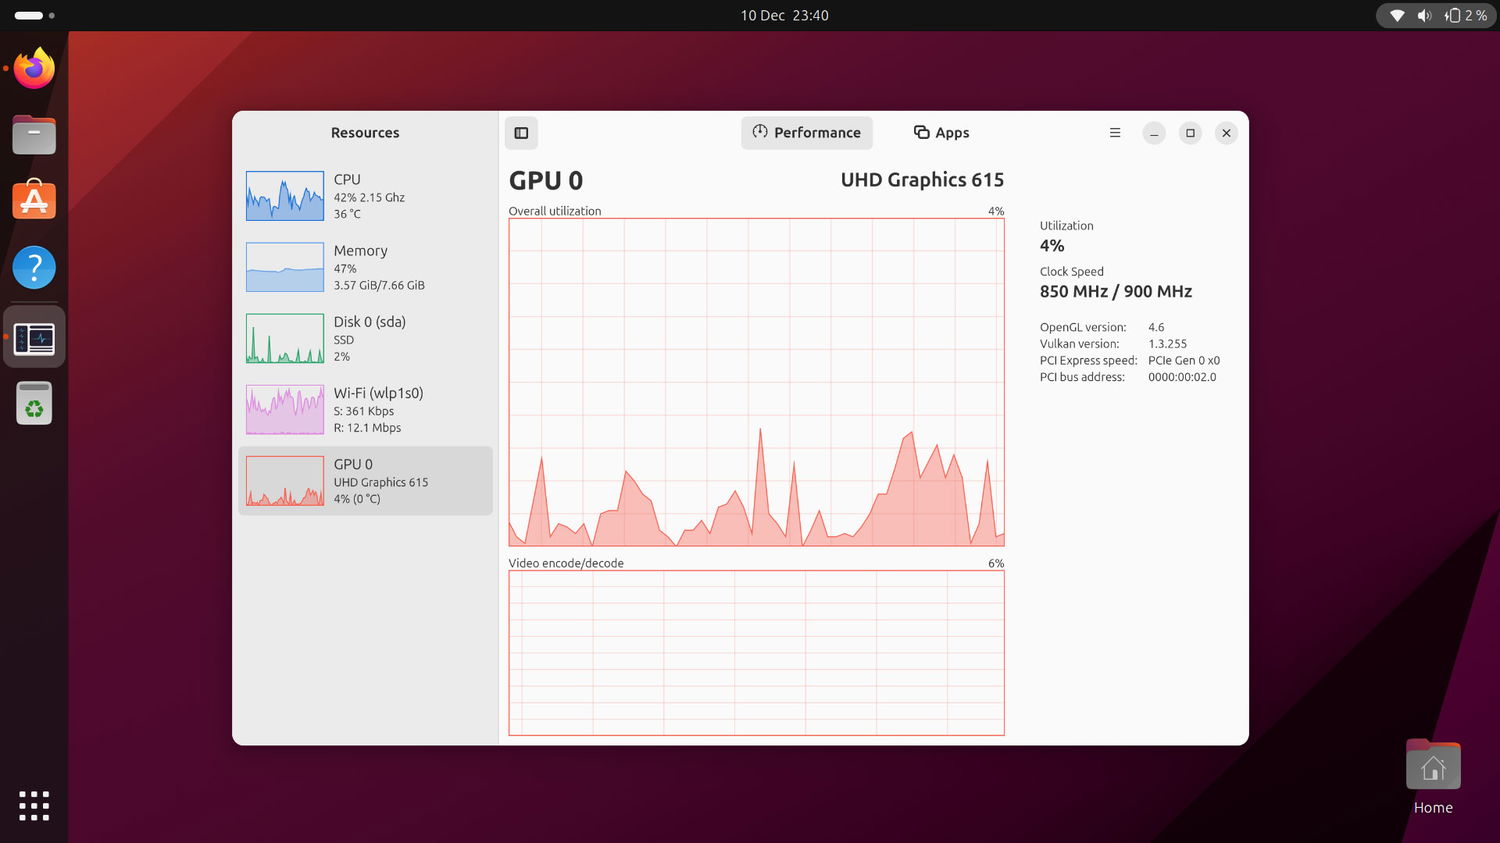Open the Show Applications grid
The image size is (1500, 843).
(x=34, y=806)
